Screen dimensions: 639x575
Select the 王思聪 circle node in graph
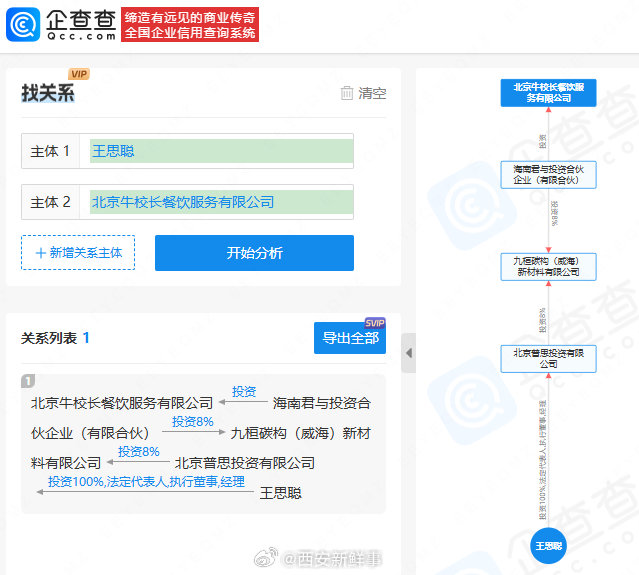(548, 546)
